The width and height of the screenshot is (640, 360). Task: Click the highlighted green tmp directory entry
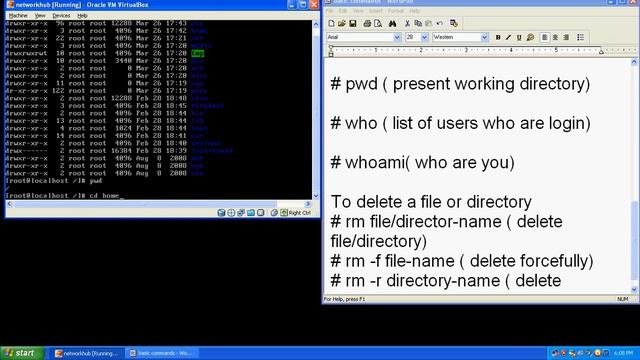(197, 53)
